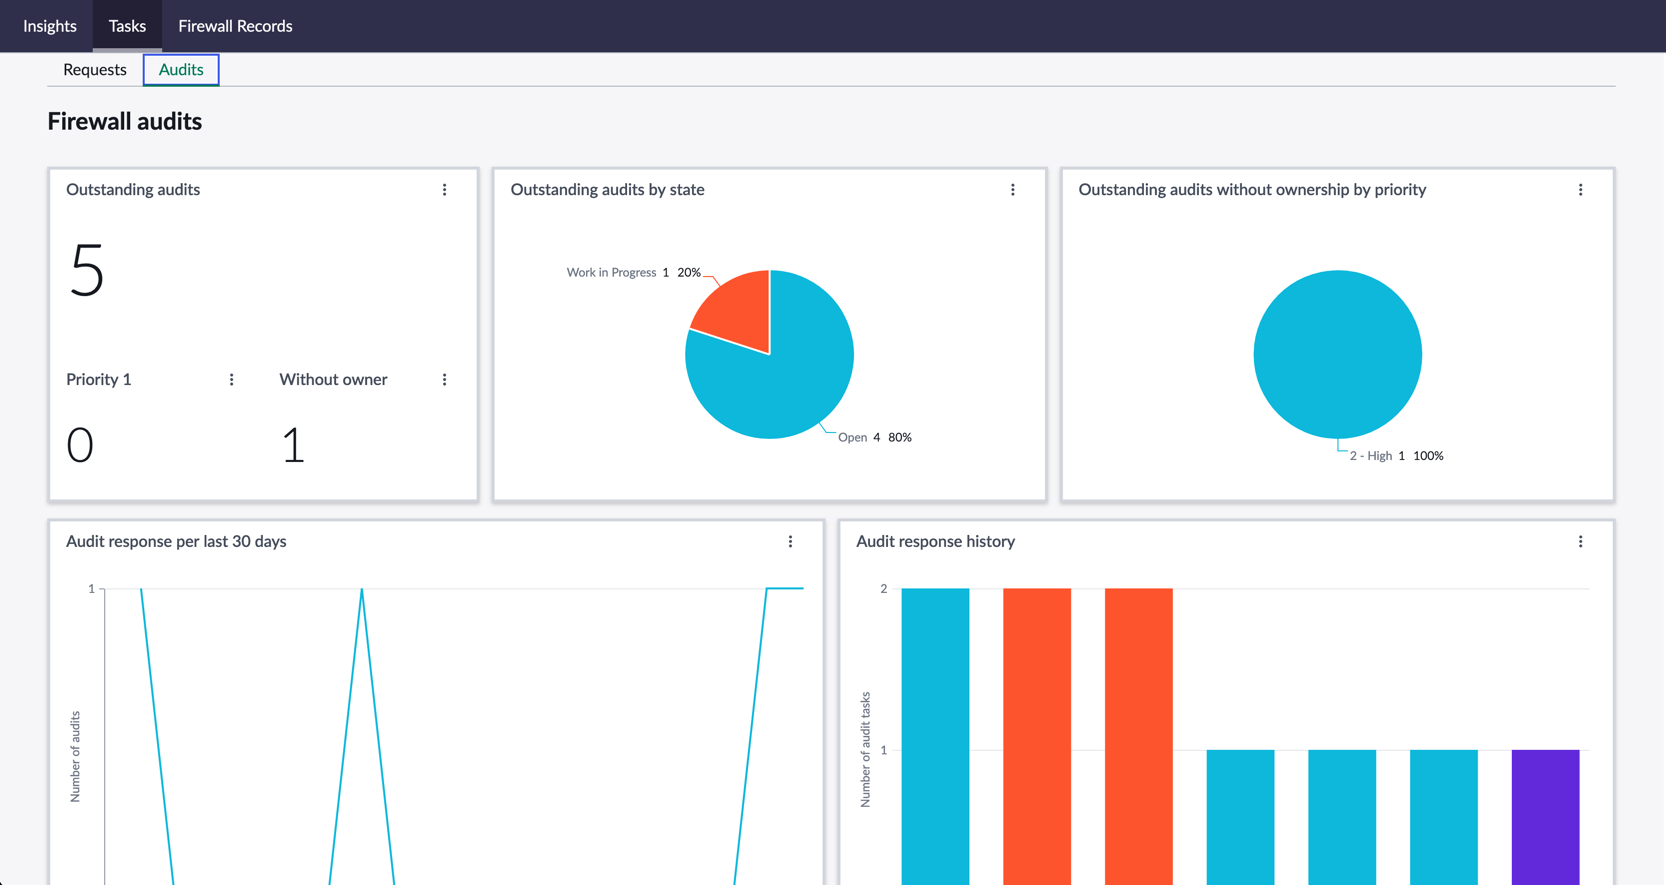Switch to the Requests tab

coord(95,70)
